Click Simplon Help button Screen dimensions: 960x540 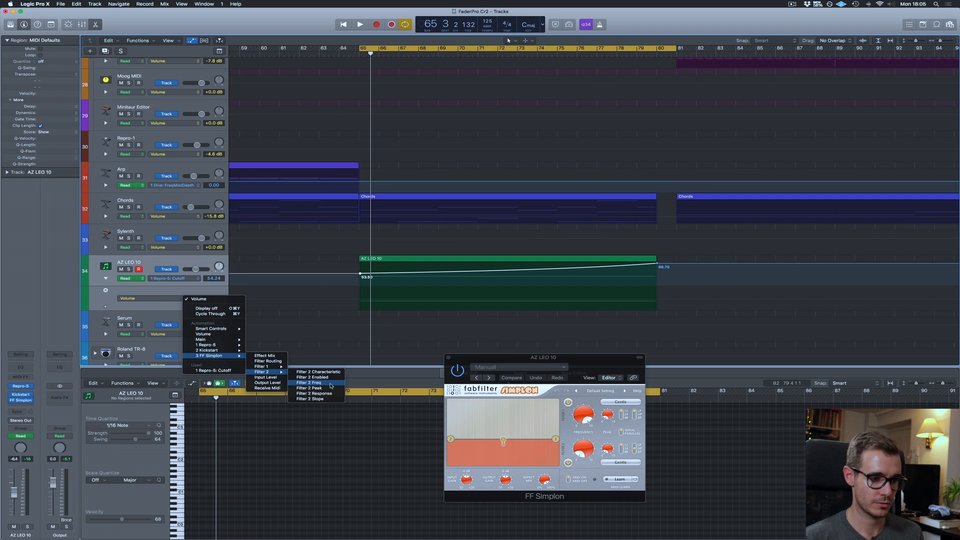pos(637,391)
